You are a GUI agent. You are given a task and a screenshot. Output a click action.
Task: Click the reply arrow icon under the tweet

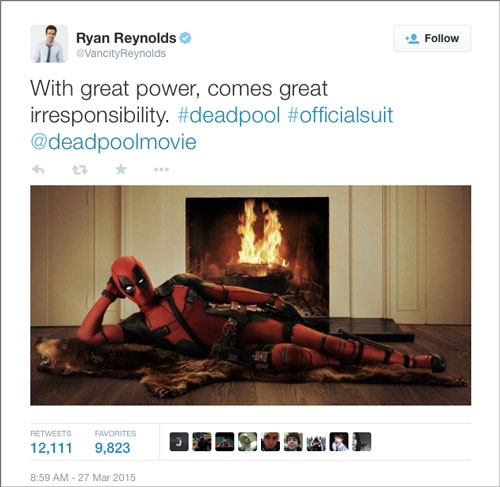tap(38, 170)
